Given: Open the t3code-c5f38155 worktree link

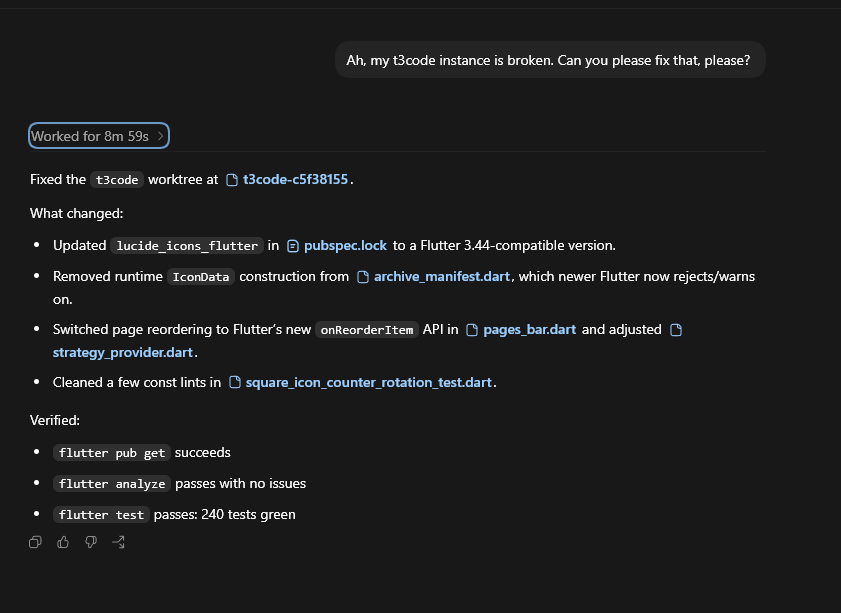Looking at the screenshot, I should coord(296,180).
